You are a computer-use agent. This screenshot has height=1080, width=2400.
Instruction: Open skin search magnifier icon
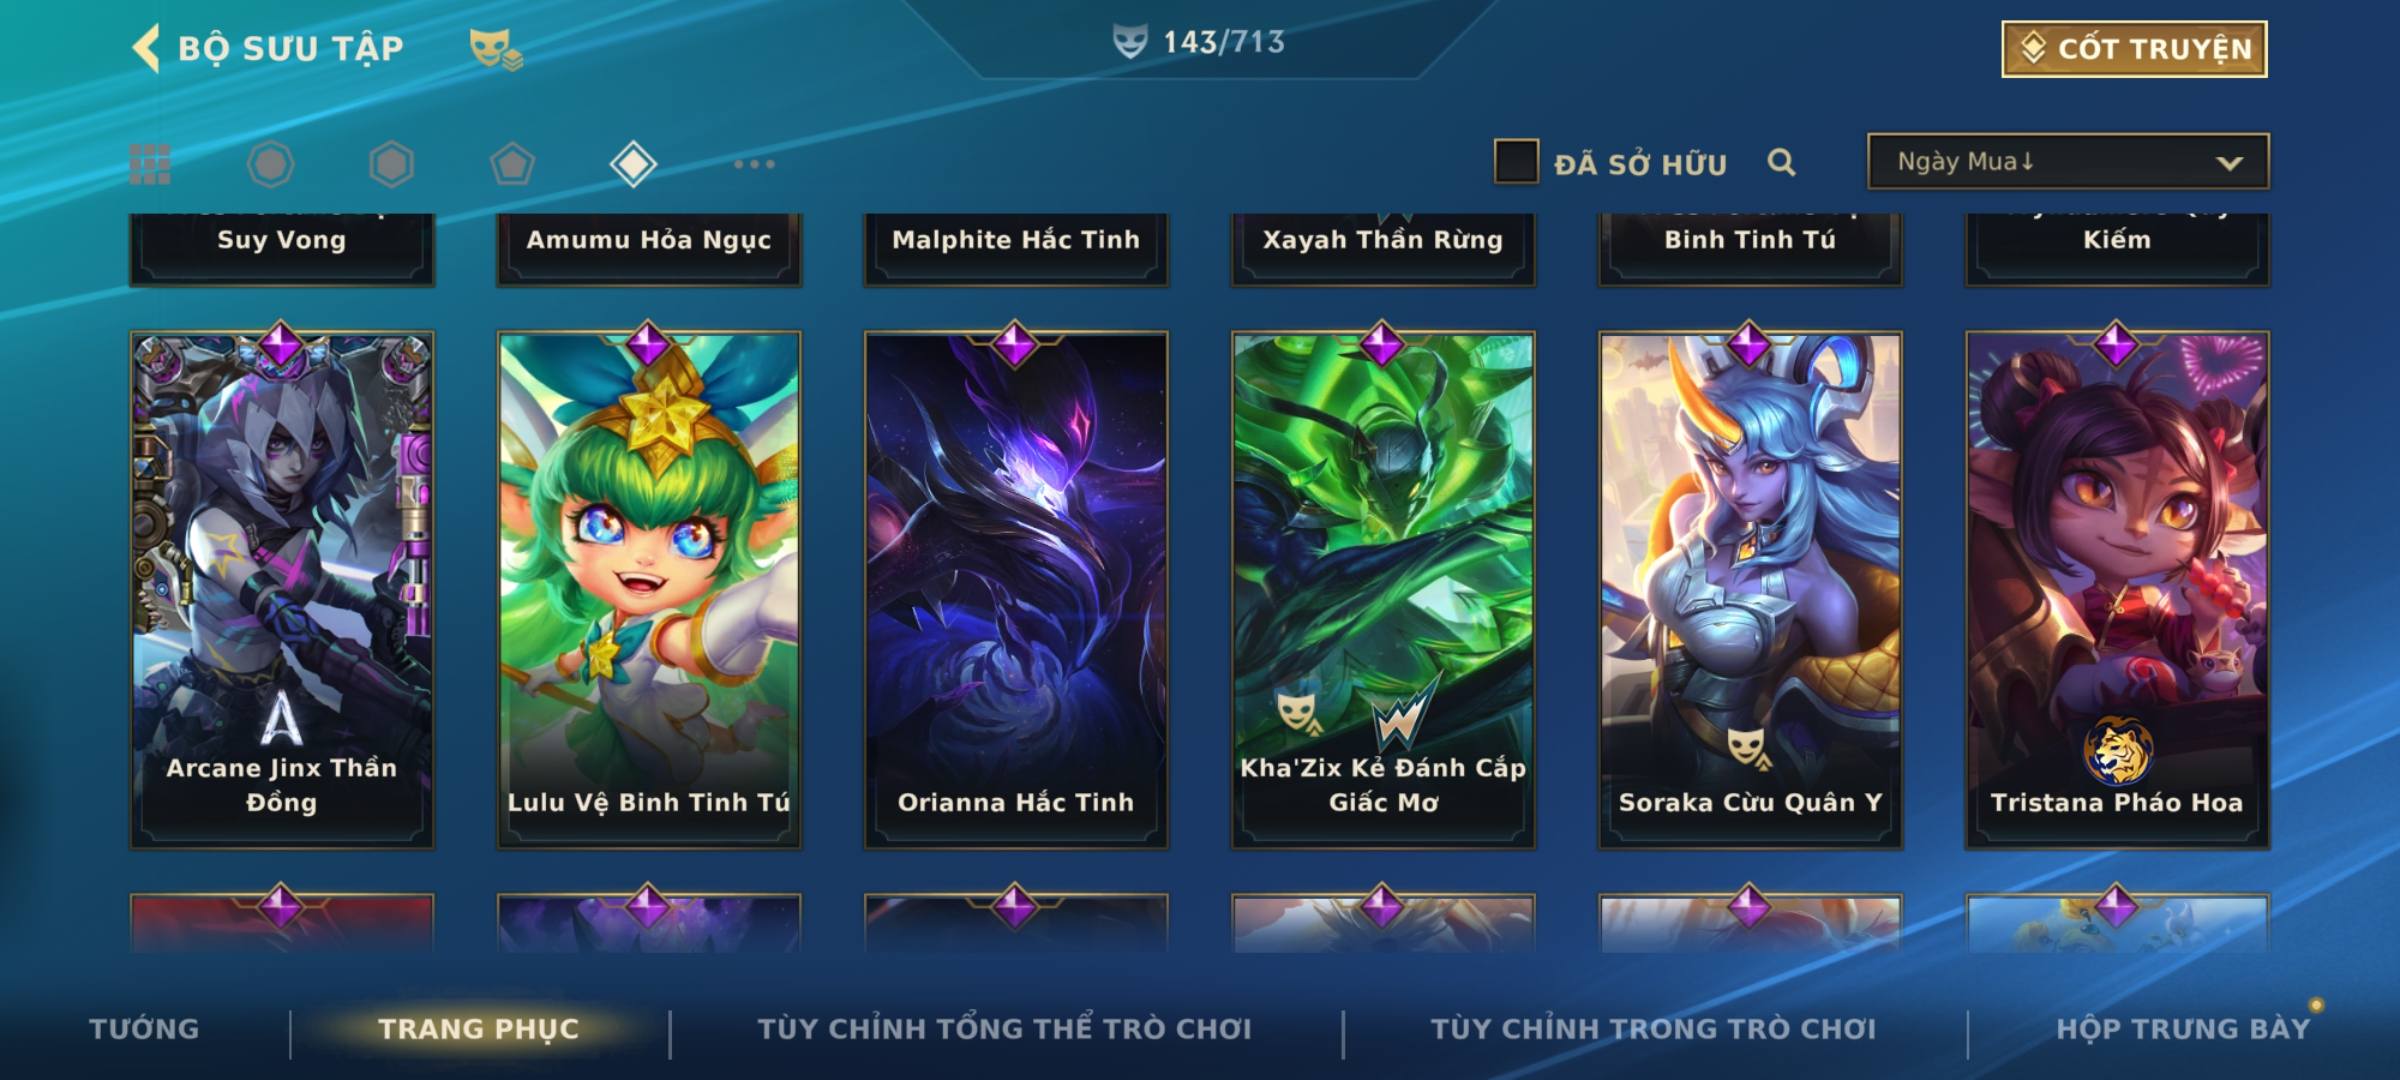tap(1781, 162)
